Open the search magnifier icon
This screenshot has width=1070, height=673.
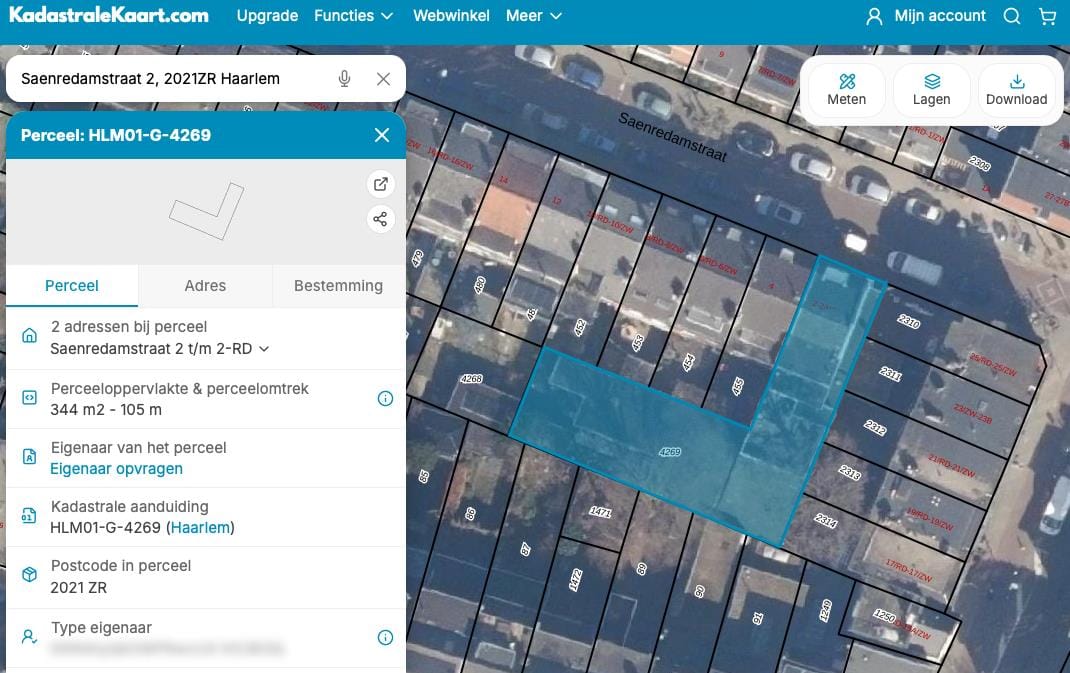pyautogui.click(x=1012, y=16)
